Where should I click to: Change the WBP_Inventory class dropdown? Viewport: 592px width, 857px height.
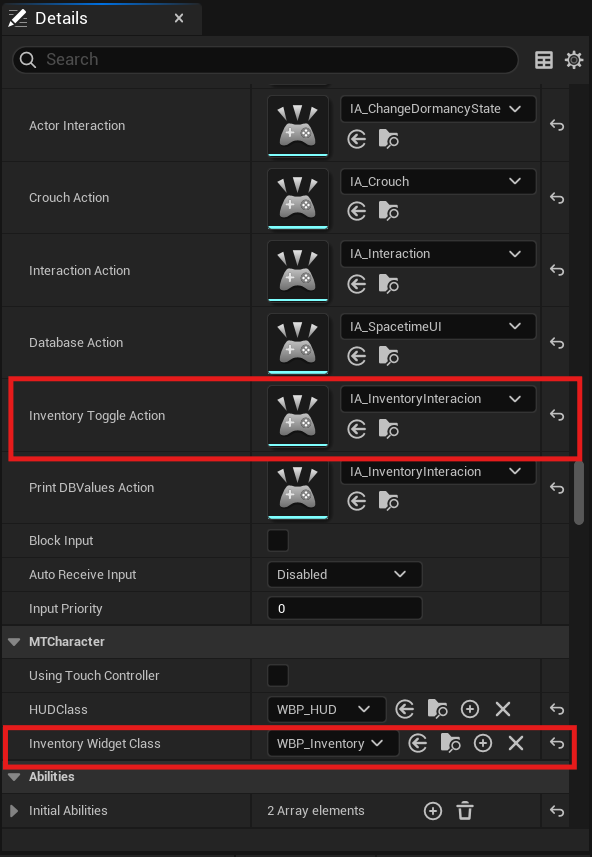coord(333,743)
